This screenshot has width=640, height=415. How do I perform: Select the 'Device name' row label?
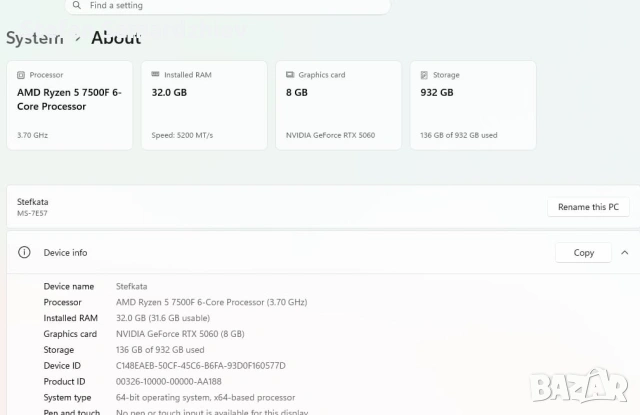point(69,286)
